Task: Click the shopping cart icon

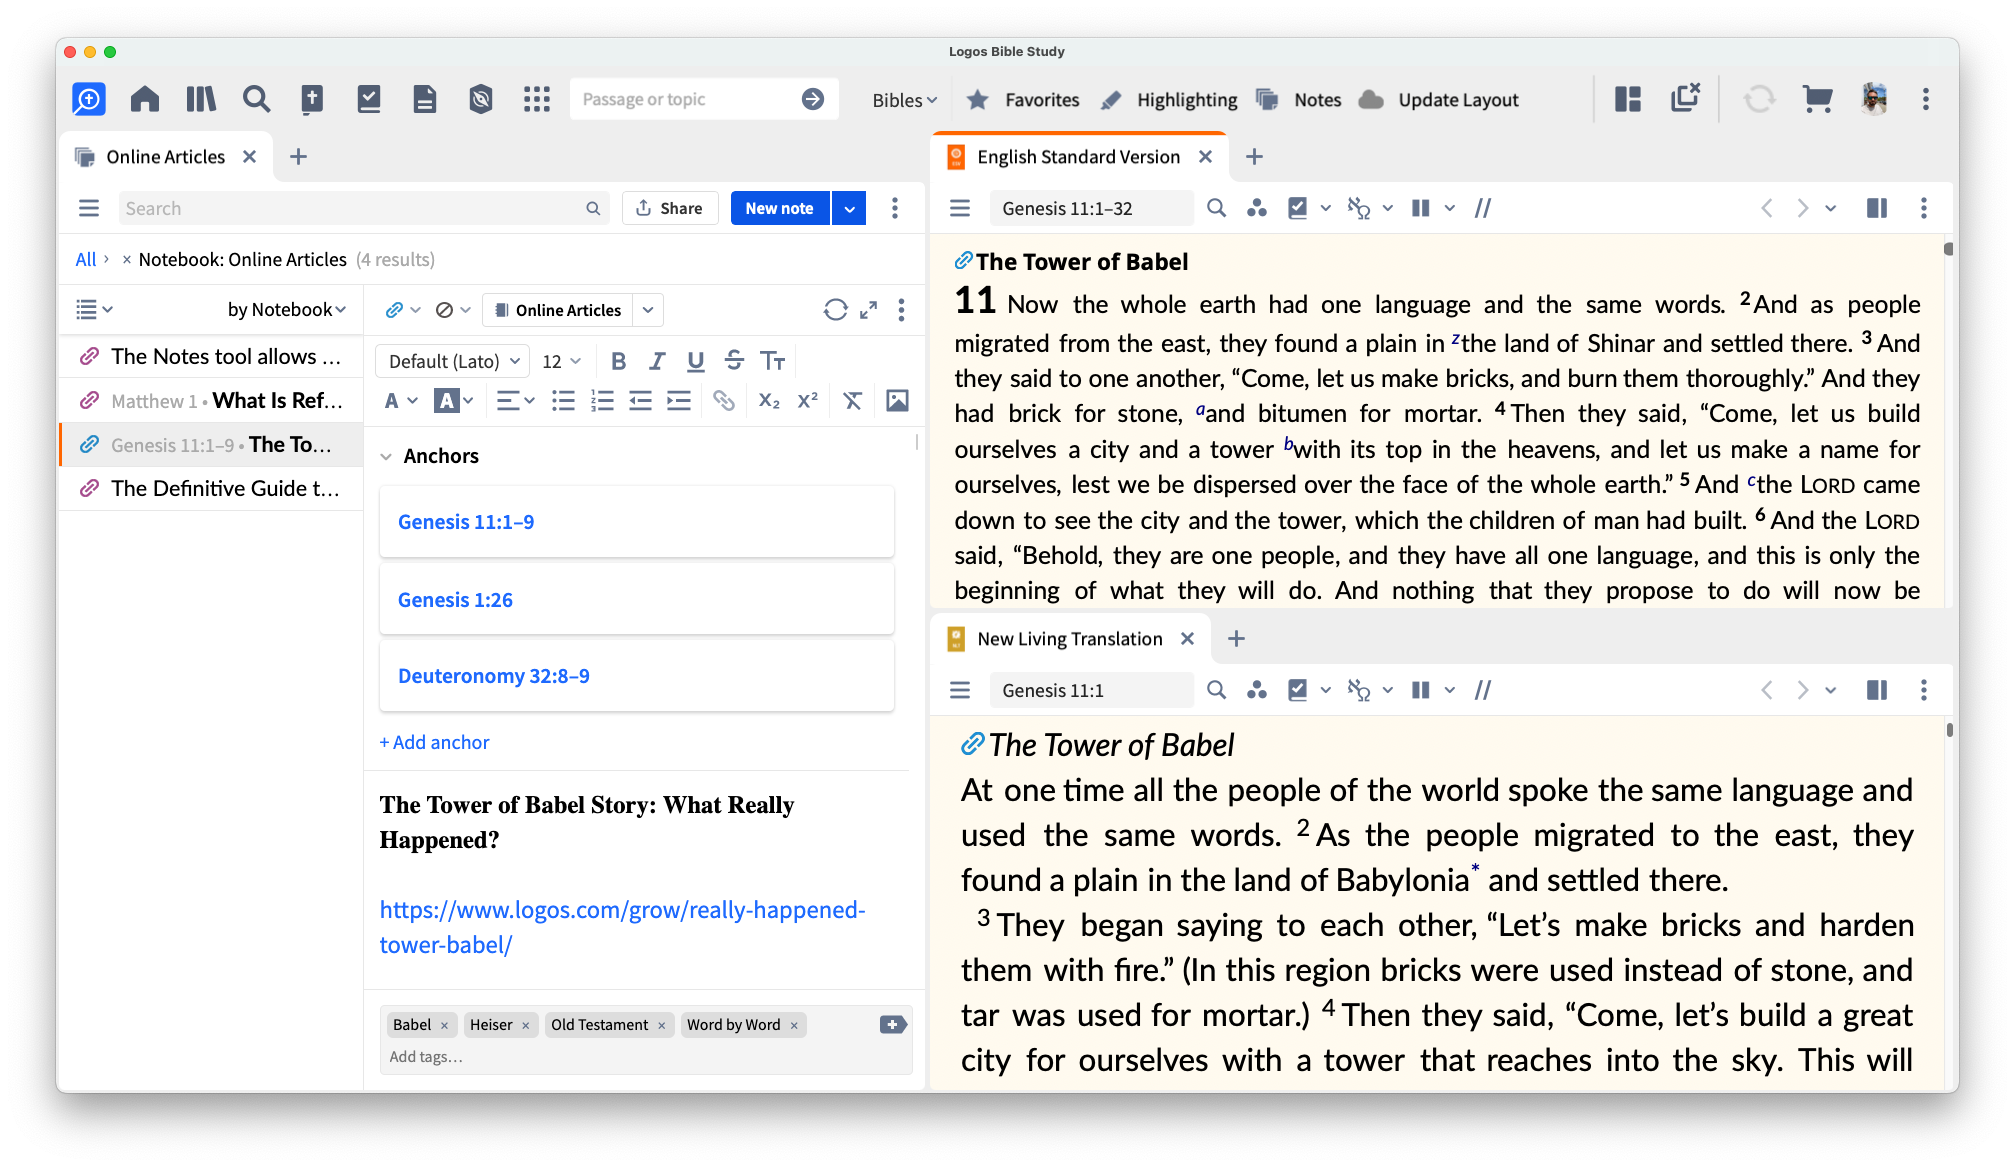Action: coord(1817,99)
